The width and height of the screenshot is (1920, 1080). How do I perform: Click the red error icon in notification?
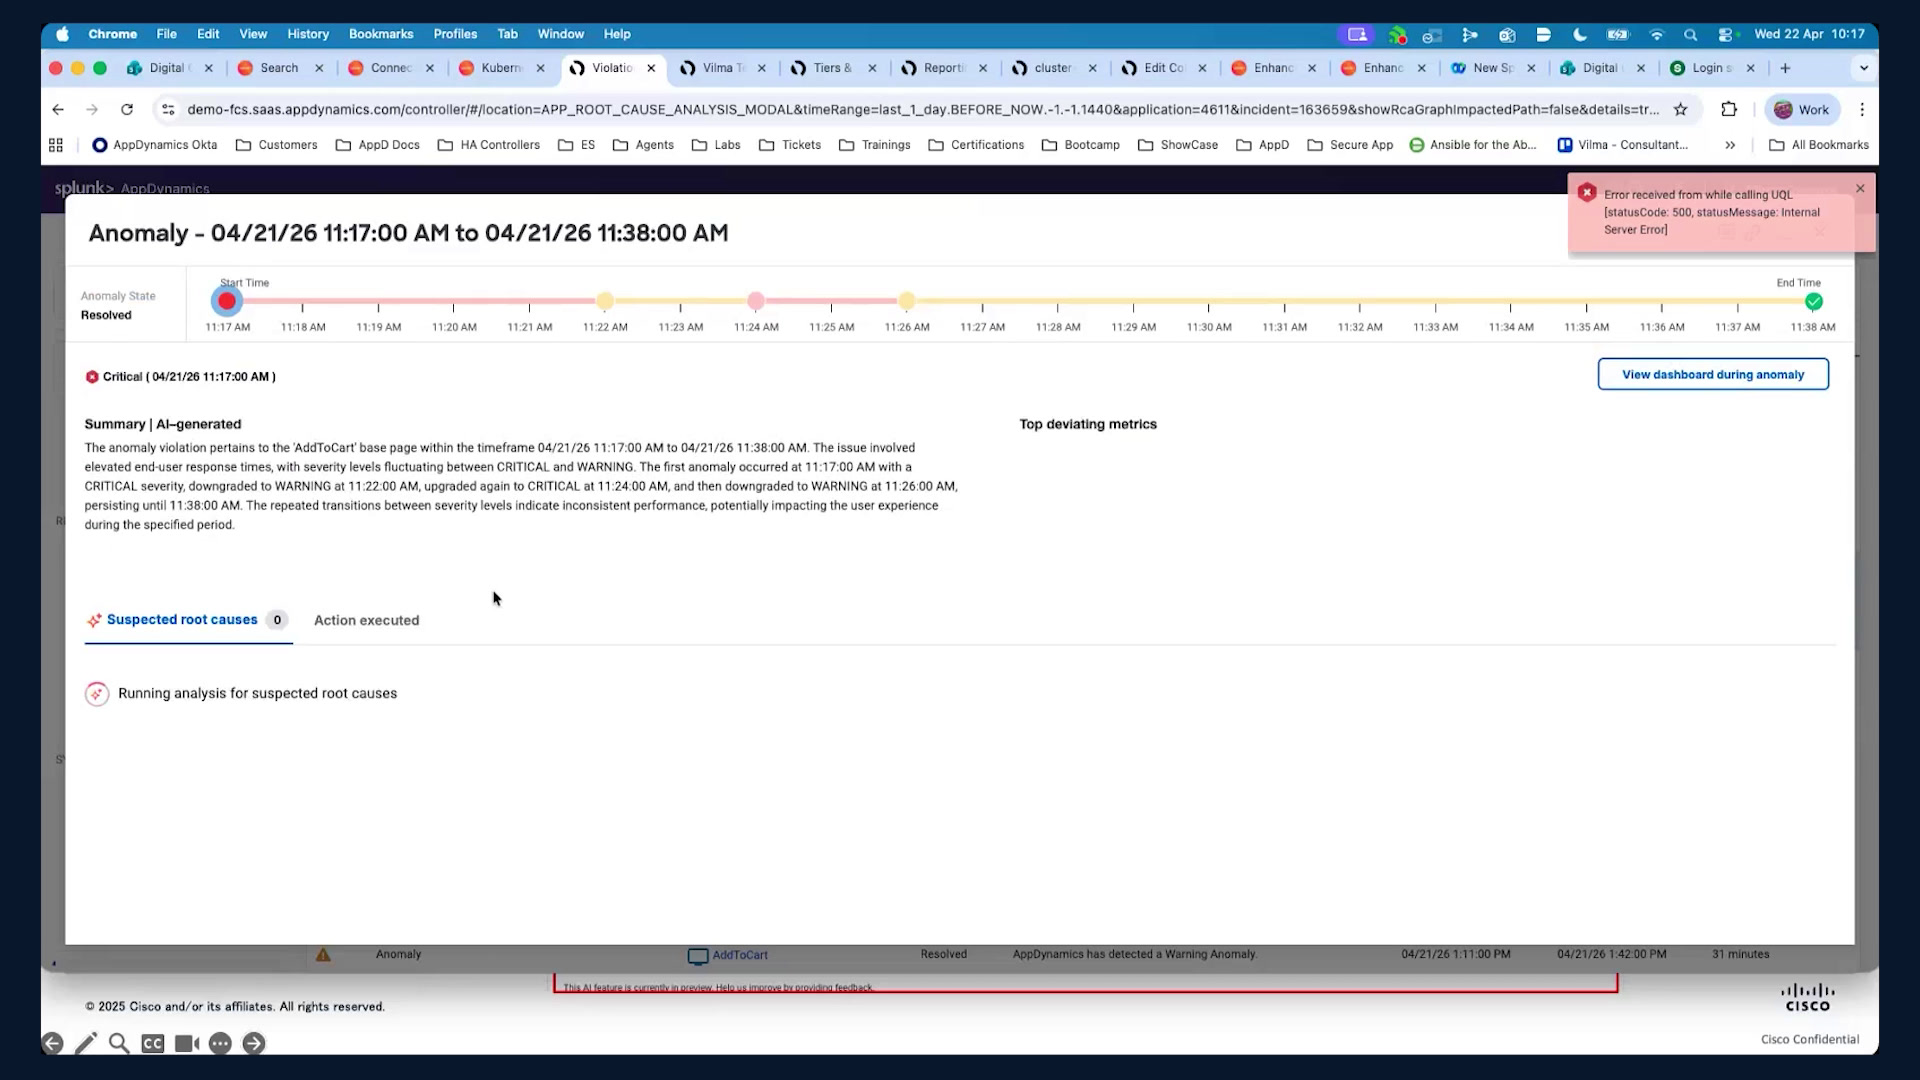point(1587,192)
